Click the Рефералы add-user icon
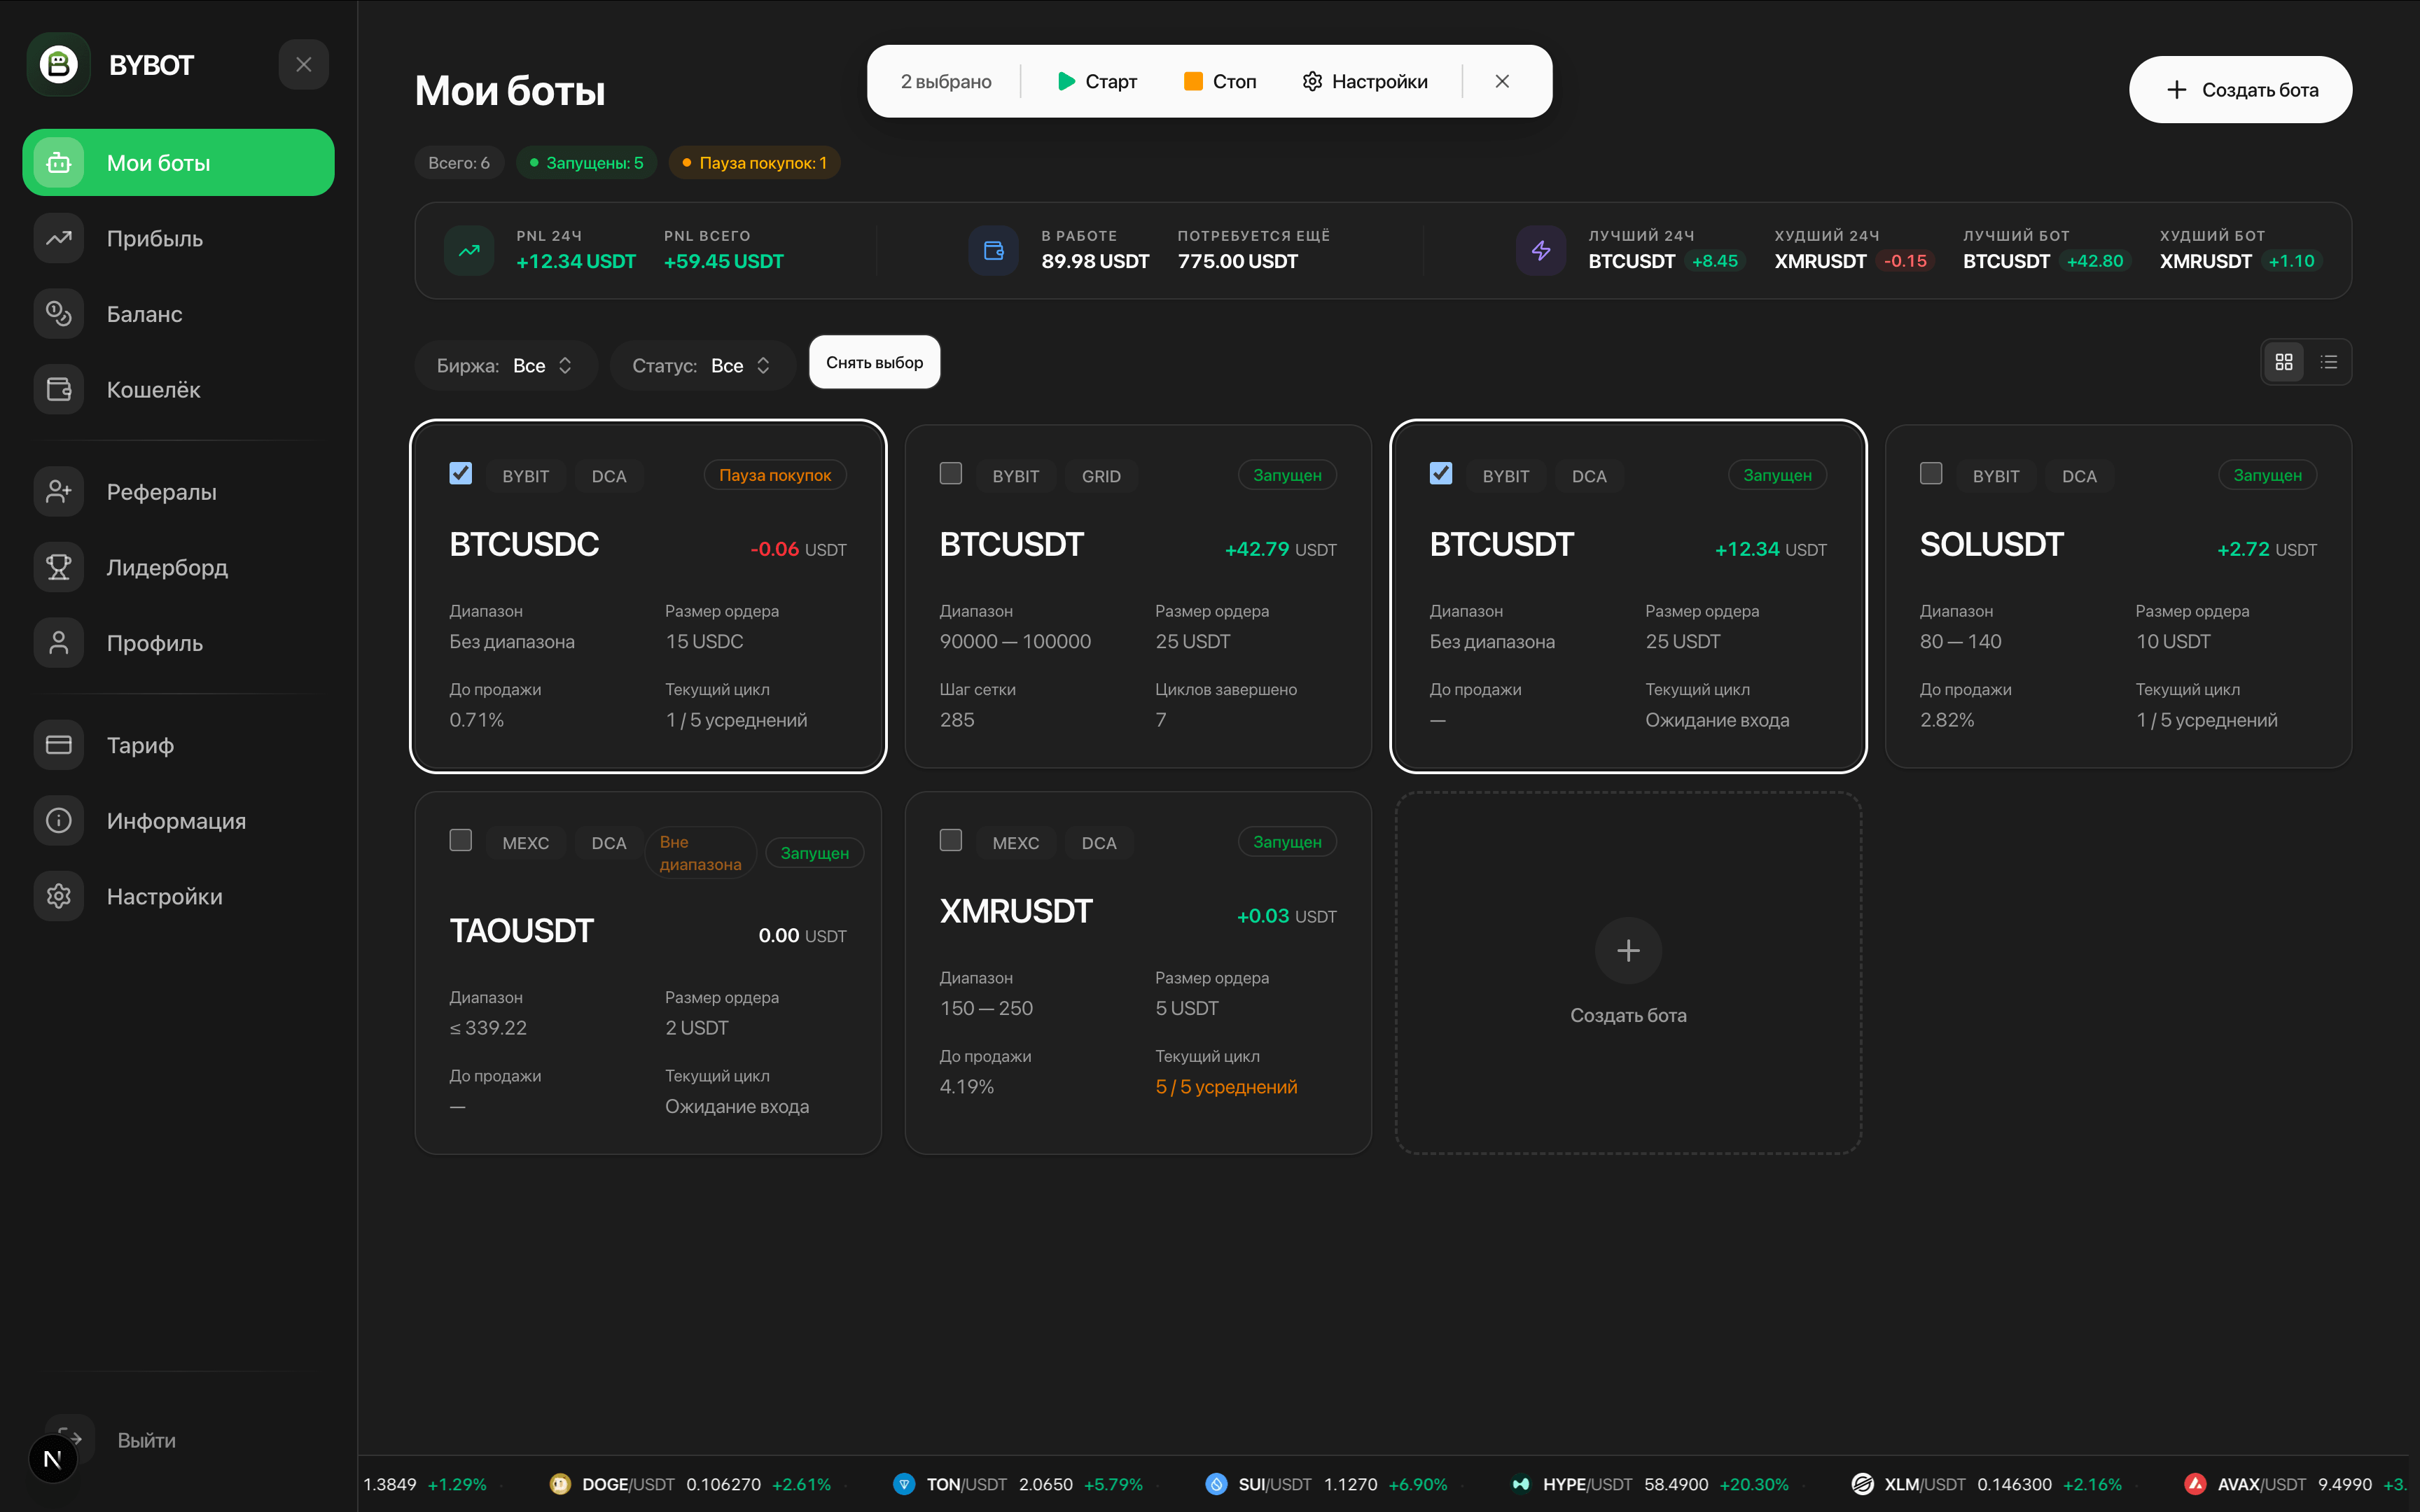The width and height of the screenshot is (2420, 1512). tap(59, 492)
